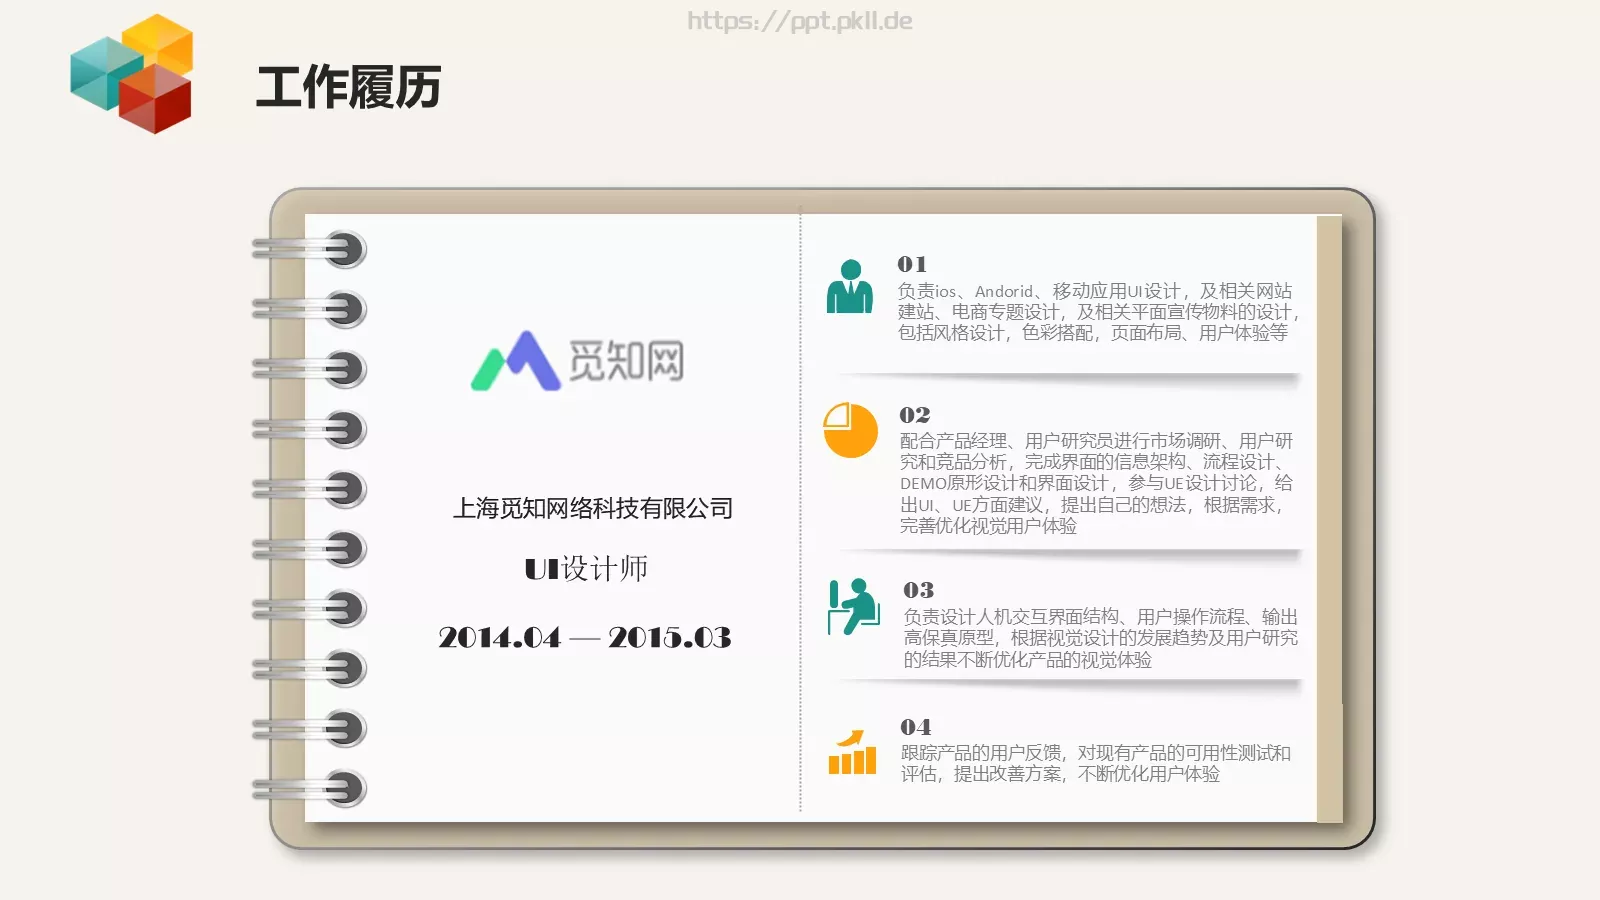The width and height of the screenshot is (1600, 900).
Task: Select the 工作履历 slide title
Action: pos(349,87)
